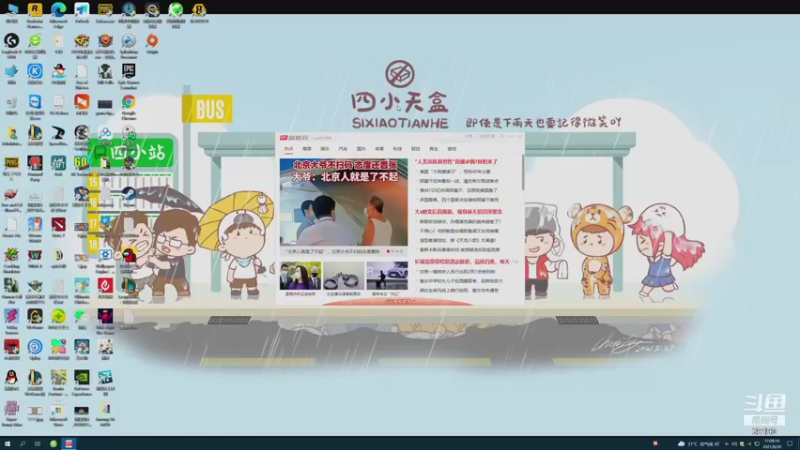Click the first red carousel dot under headline image
Screen dimensions: 800x450
pyautogui.click(x=388, y=252)
